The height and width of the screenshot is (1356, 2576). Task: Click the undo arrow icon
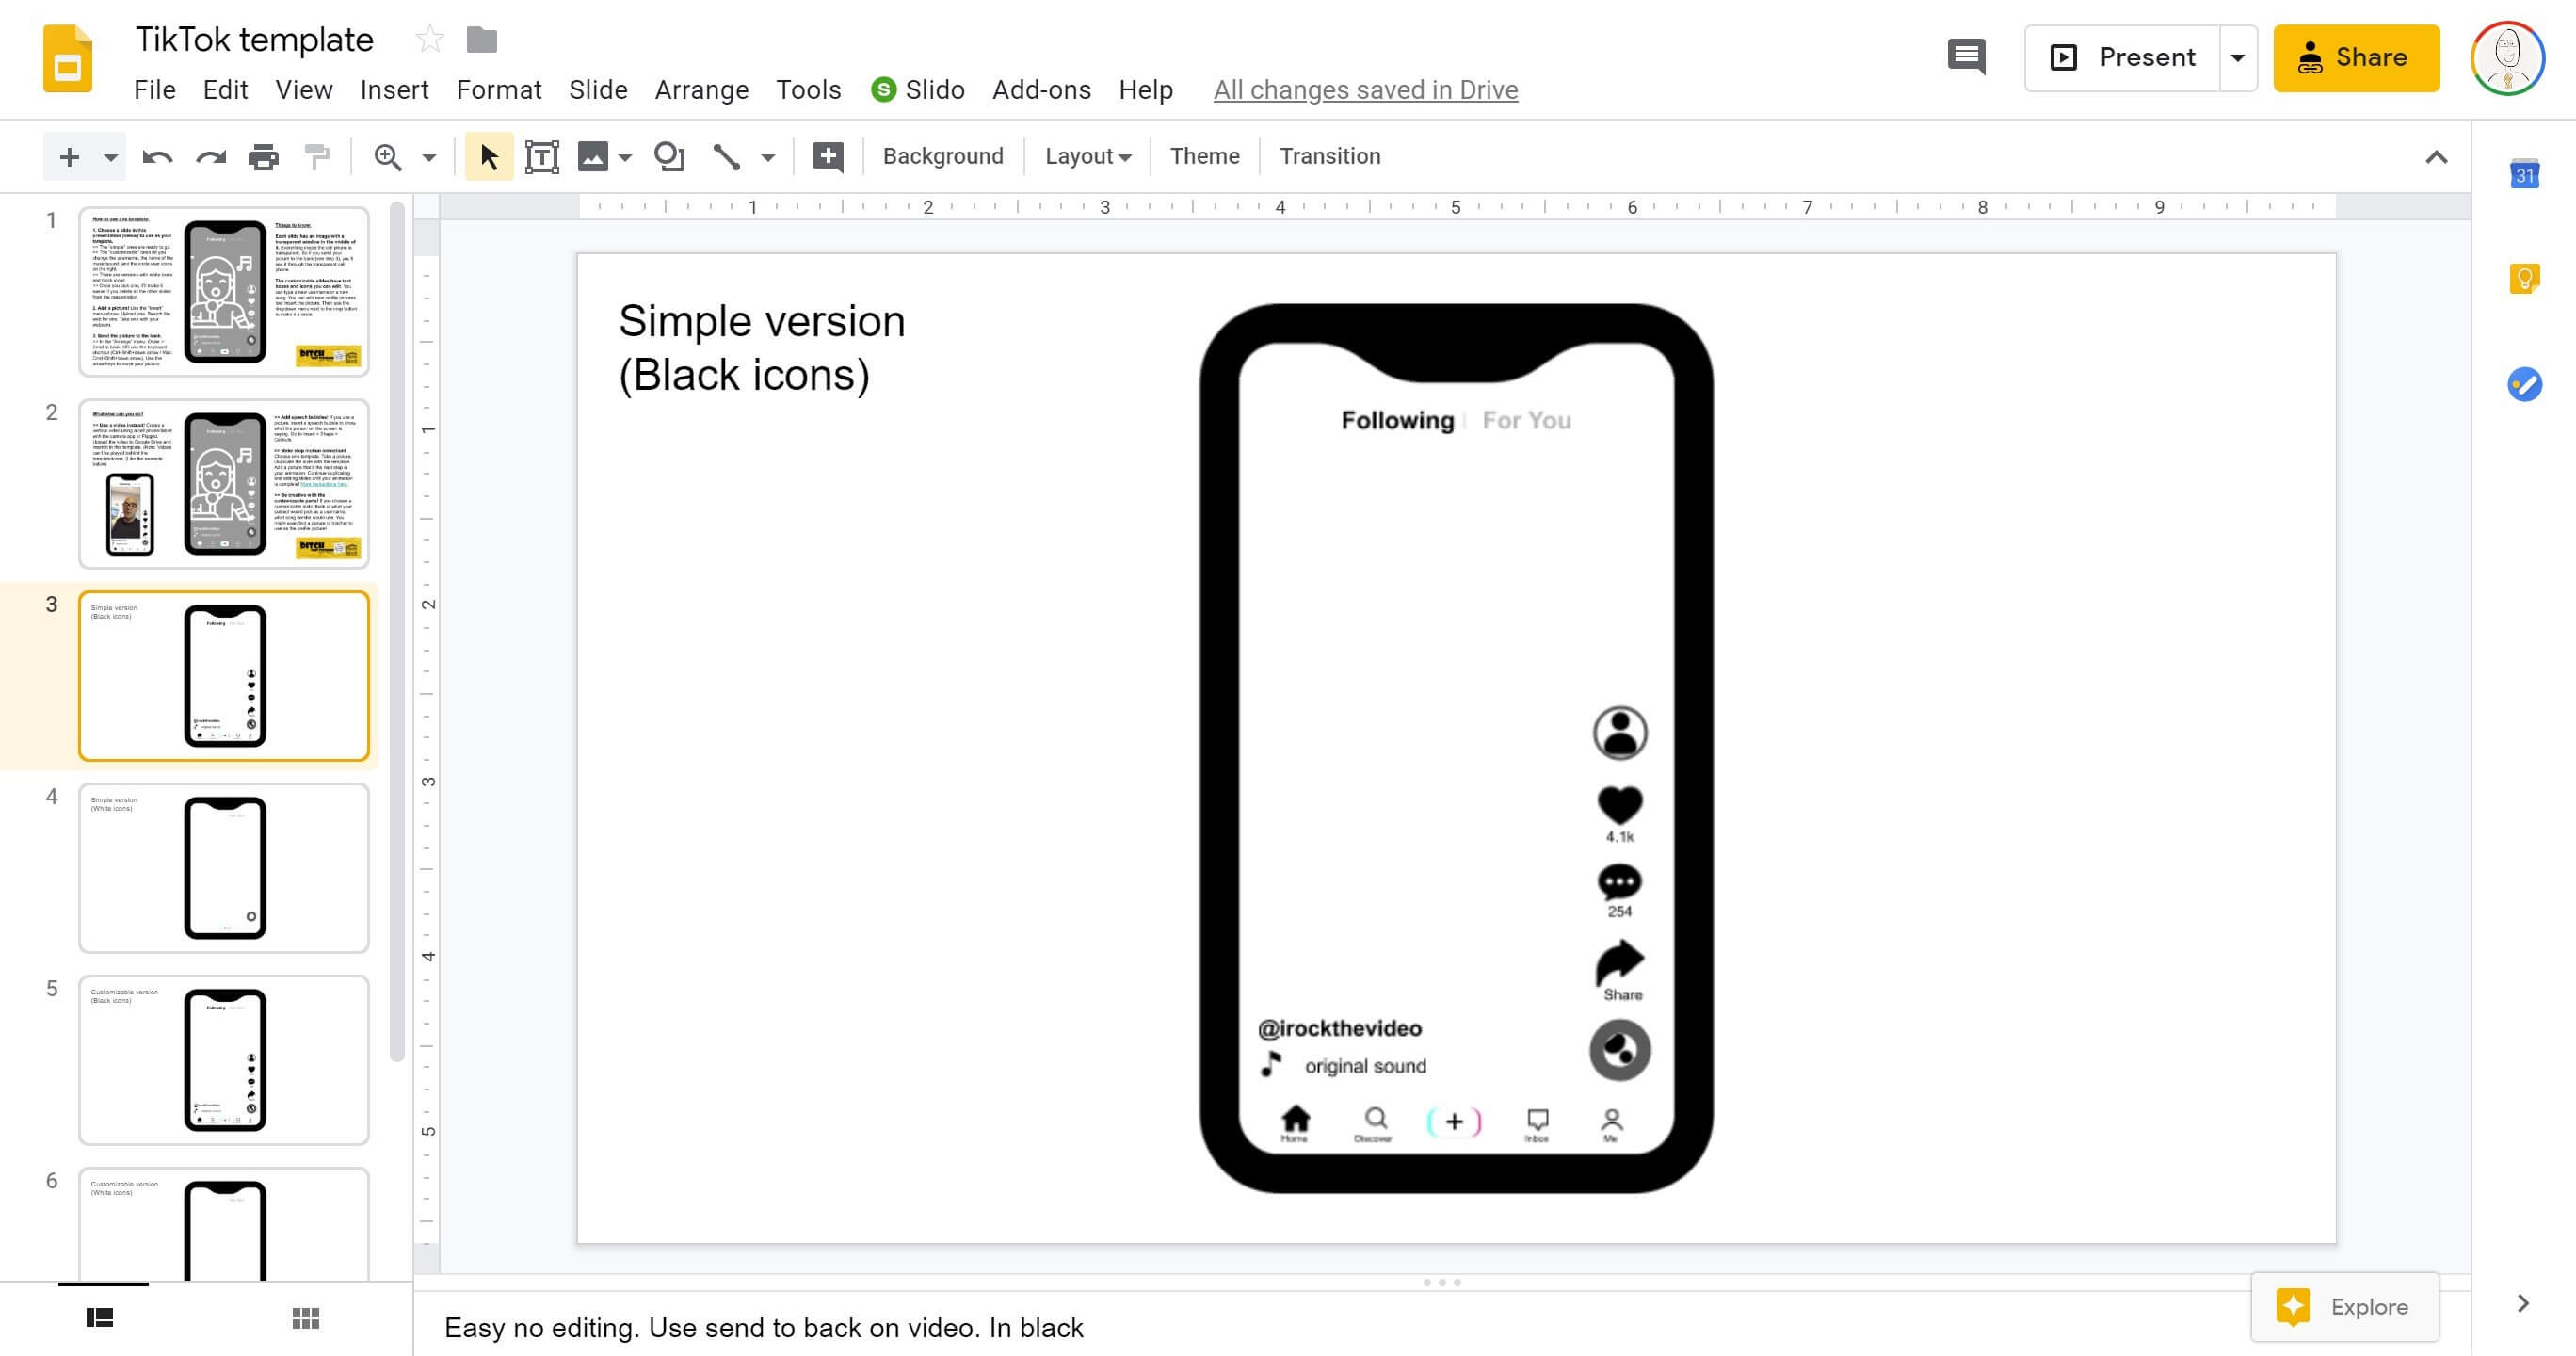pyautogui.click(x=155, y=156)
